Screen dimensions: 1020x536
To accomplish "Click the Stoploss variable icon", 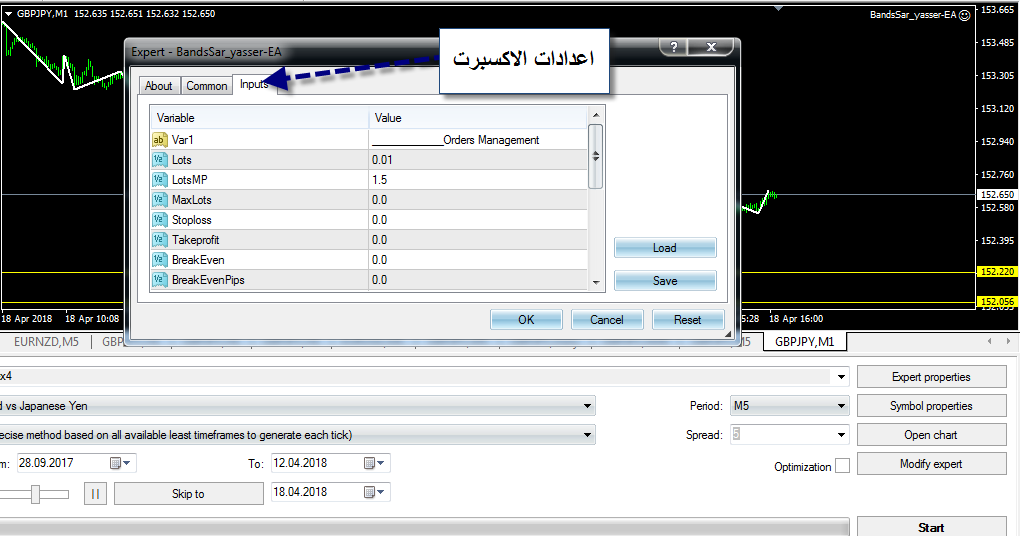I will point(159,220).
